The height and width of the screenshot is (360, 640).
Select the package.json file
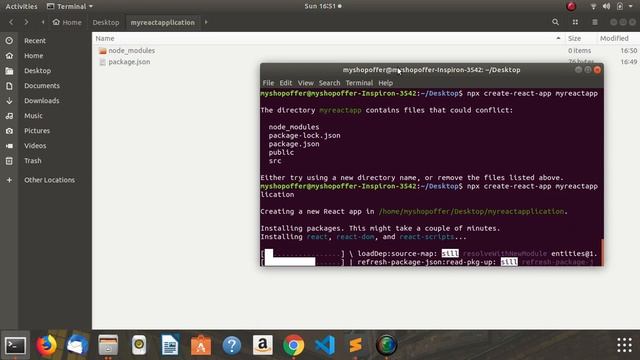124,62
